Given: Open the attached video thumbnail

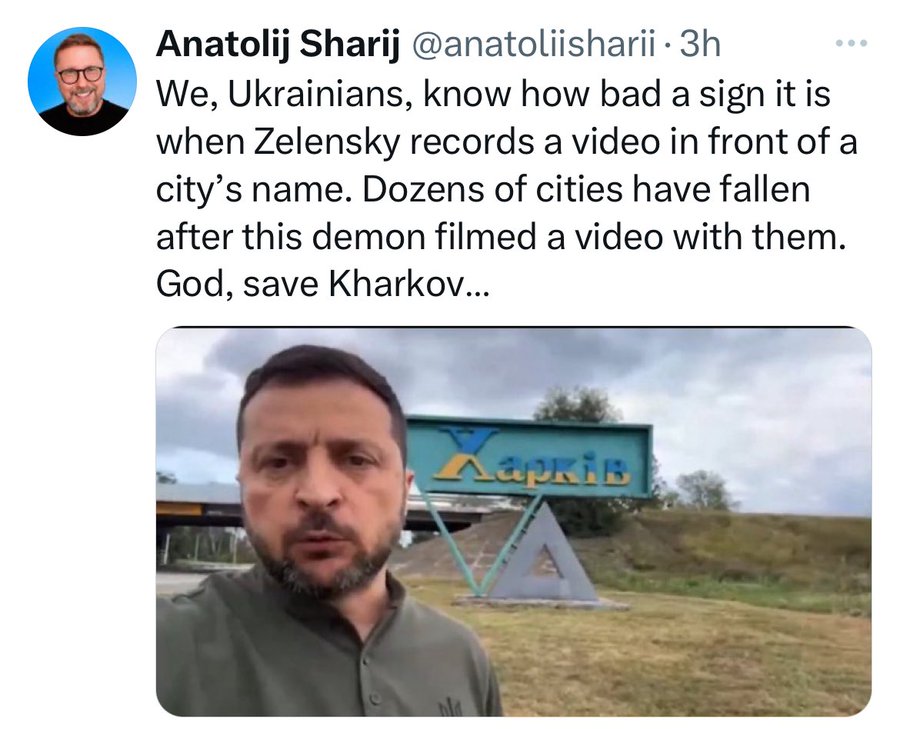Looking at the screenshot, I should (514, 521).
